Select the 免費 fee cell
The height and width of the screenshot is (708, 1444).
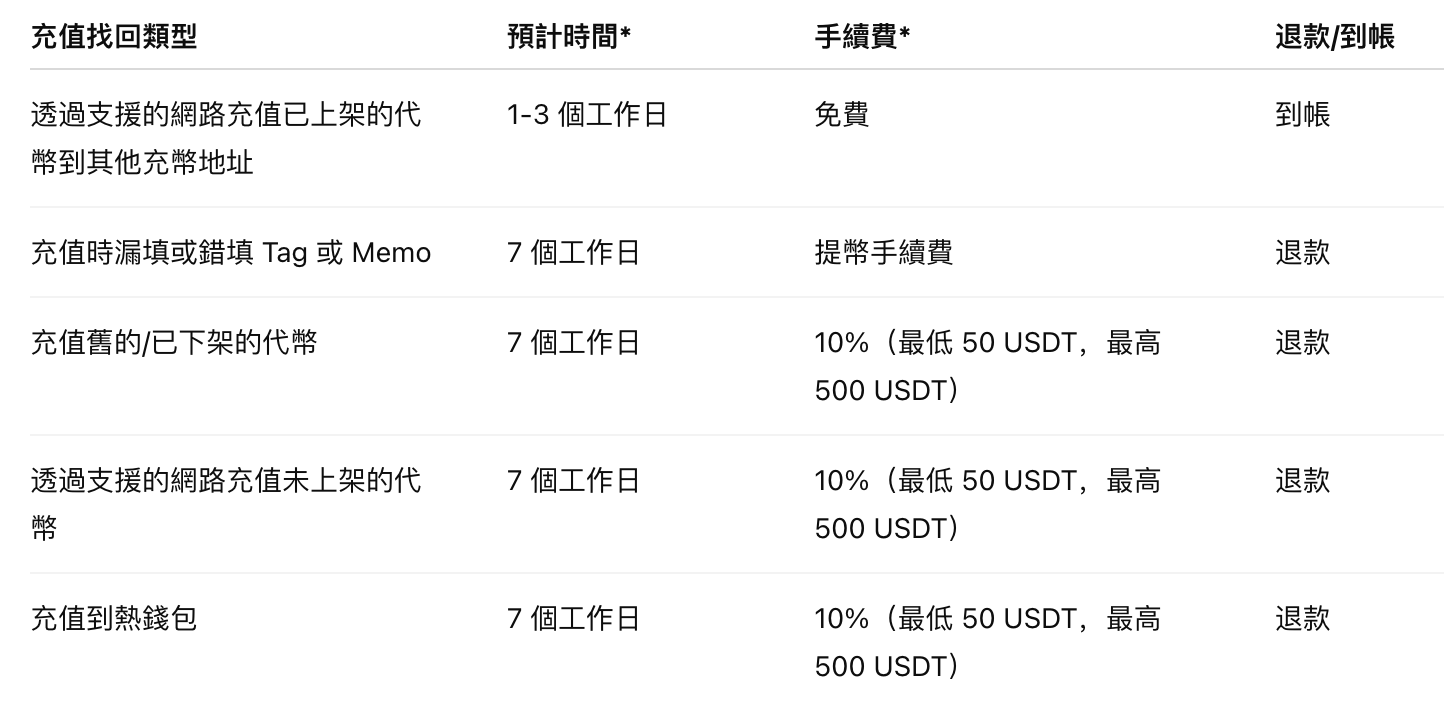click(842, 115)
